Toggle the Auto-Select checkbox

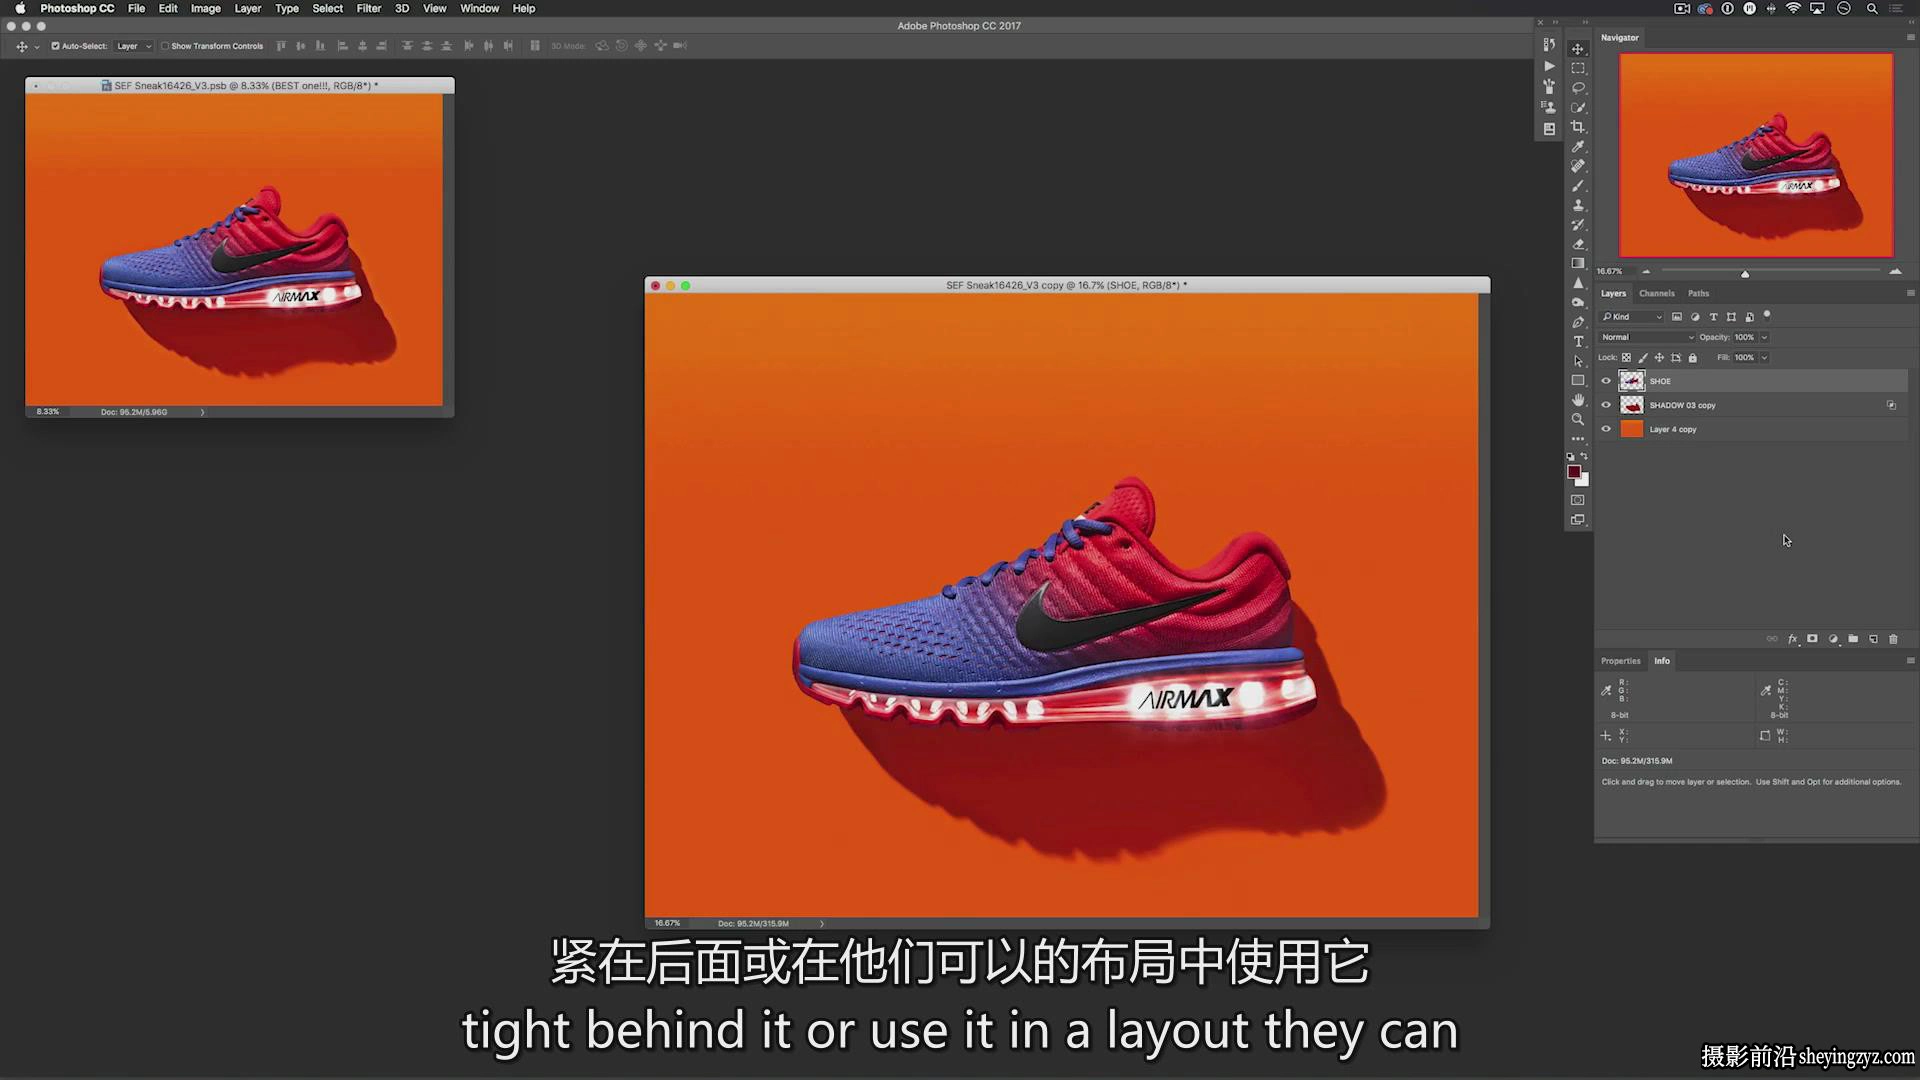tap(55, 46)
